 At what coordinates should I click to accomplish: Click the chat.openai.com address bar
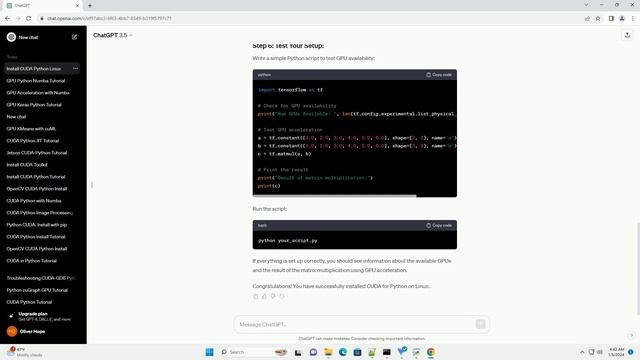coord(310,18)
